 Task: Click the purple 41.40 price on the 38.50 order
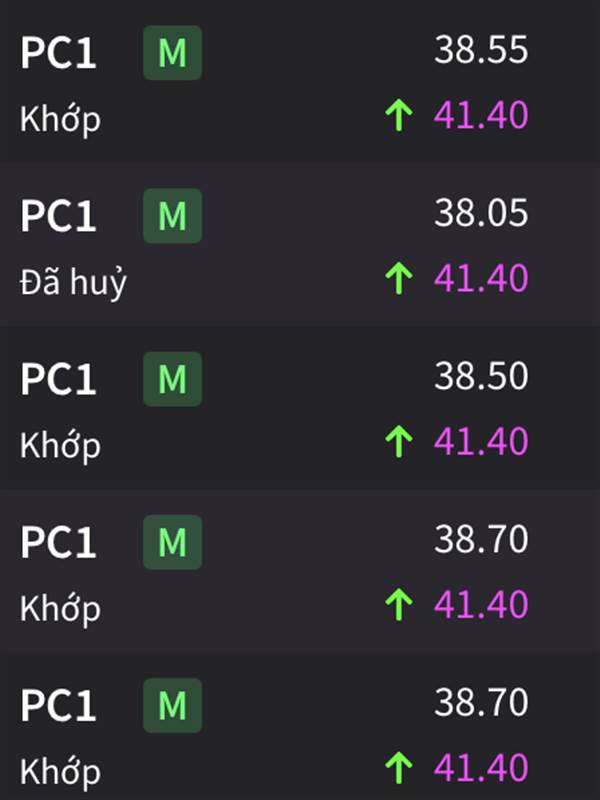pyautogui.click(x=481, y=441)
